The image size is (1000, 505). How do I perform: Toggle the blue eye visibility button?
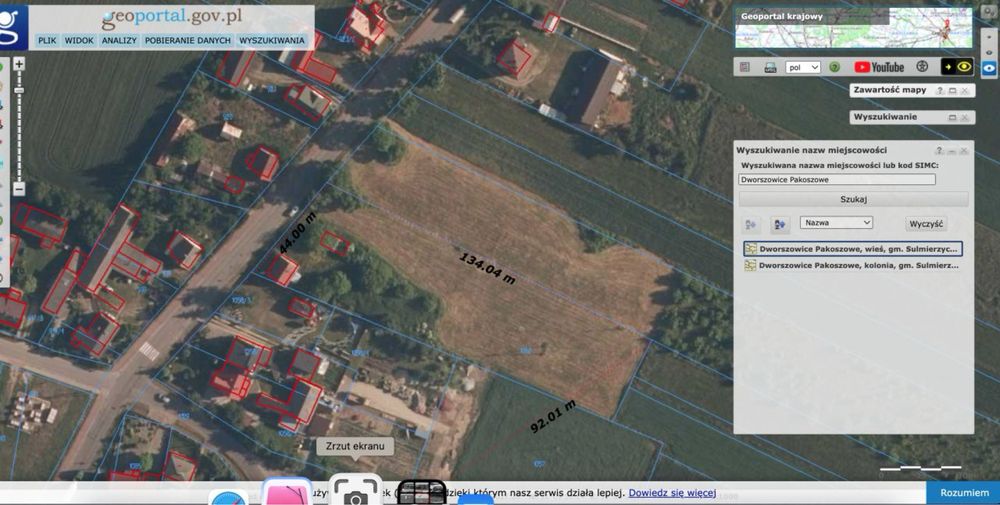[x=990, y=66]
